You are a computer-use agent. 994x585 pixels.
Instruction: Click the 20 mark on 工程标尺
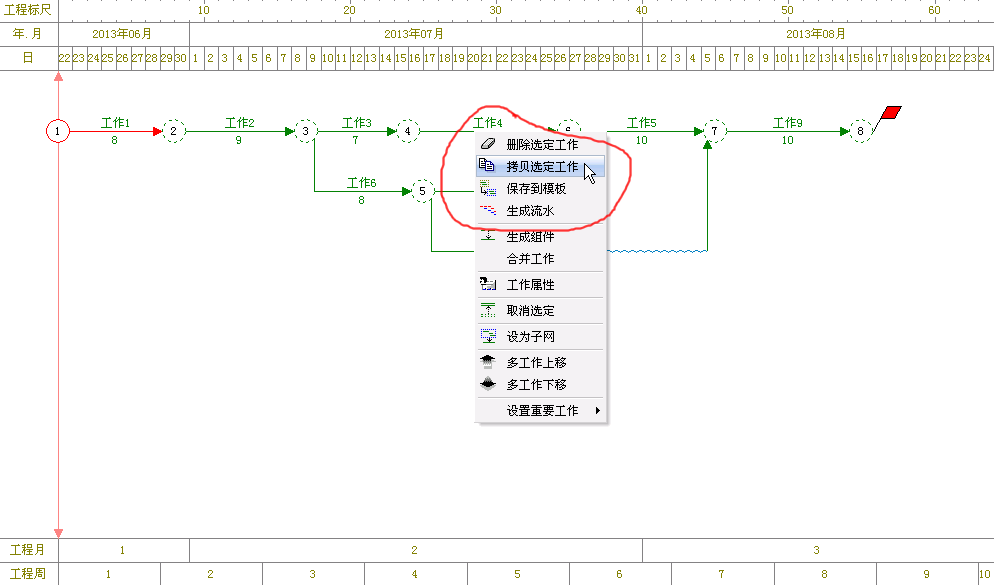coord(349,10)
